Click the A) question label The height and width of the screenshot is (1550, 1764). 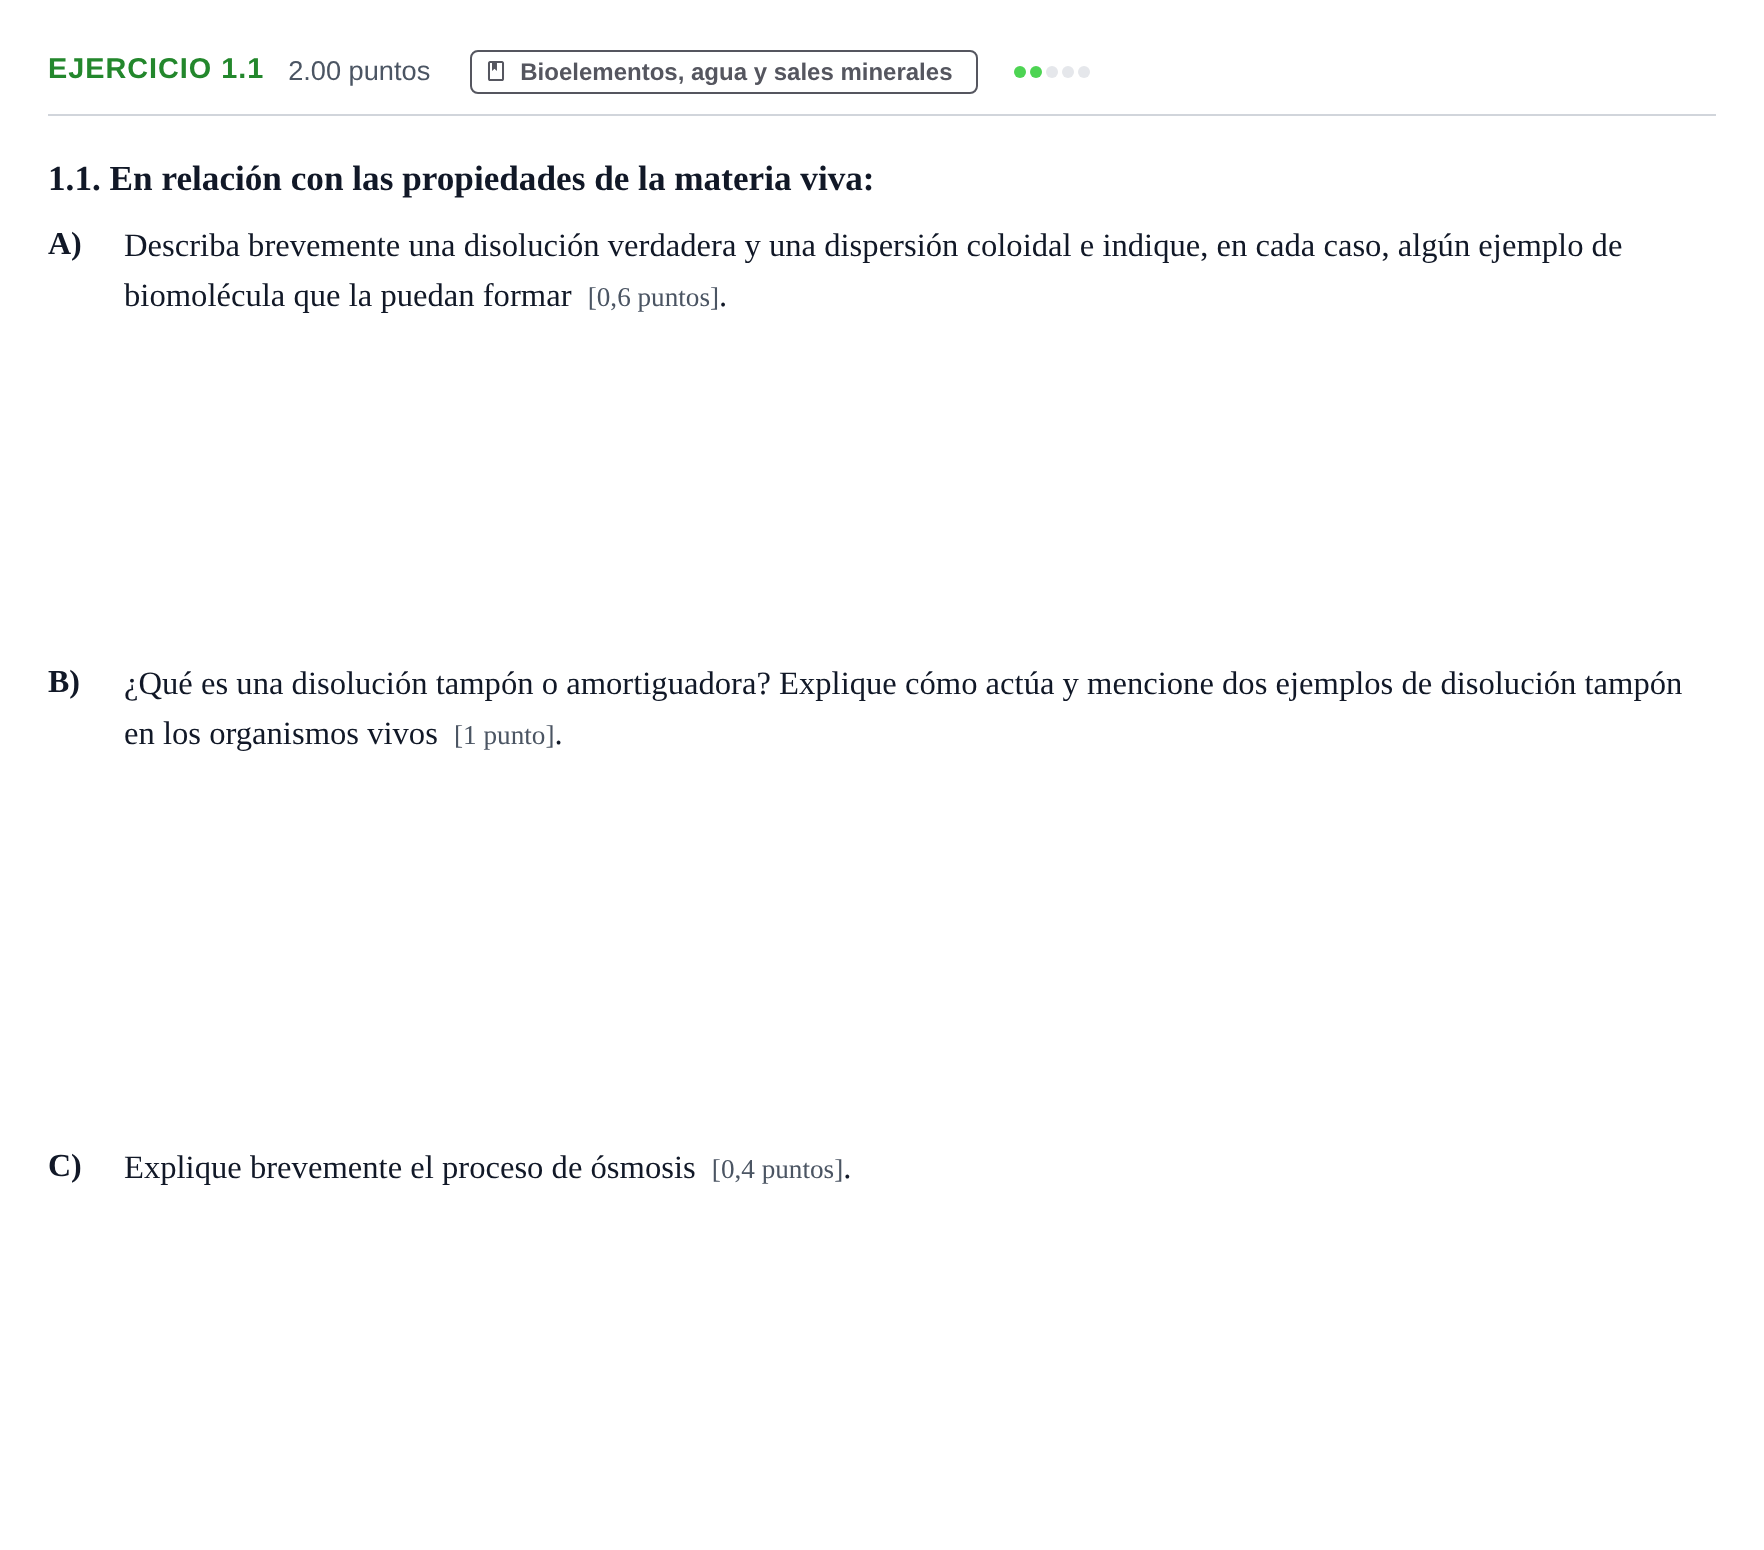pos(65,244)
